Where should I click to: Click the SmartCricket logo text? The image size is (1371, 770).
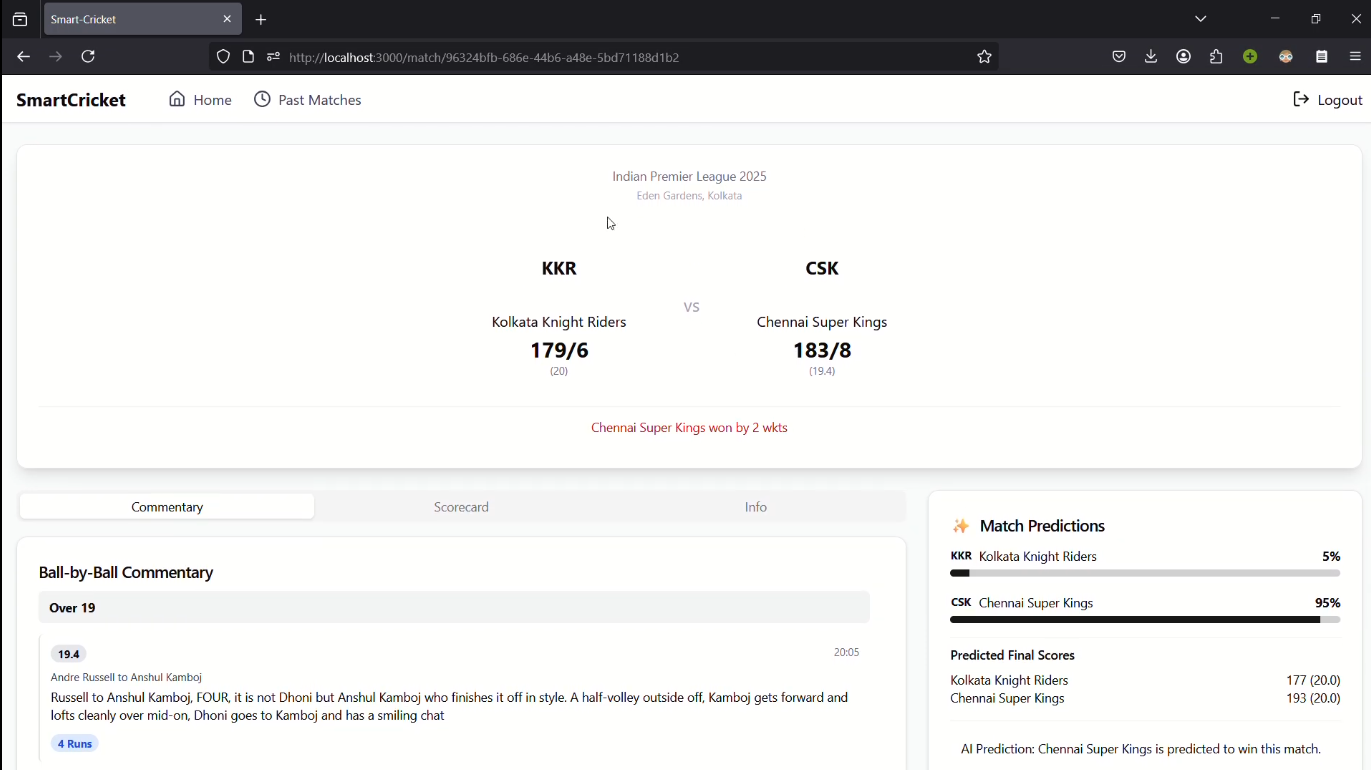(x=71, y=100)
